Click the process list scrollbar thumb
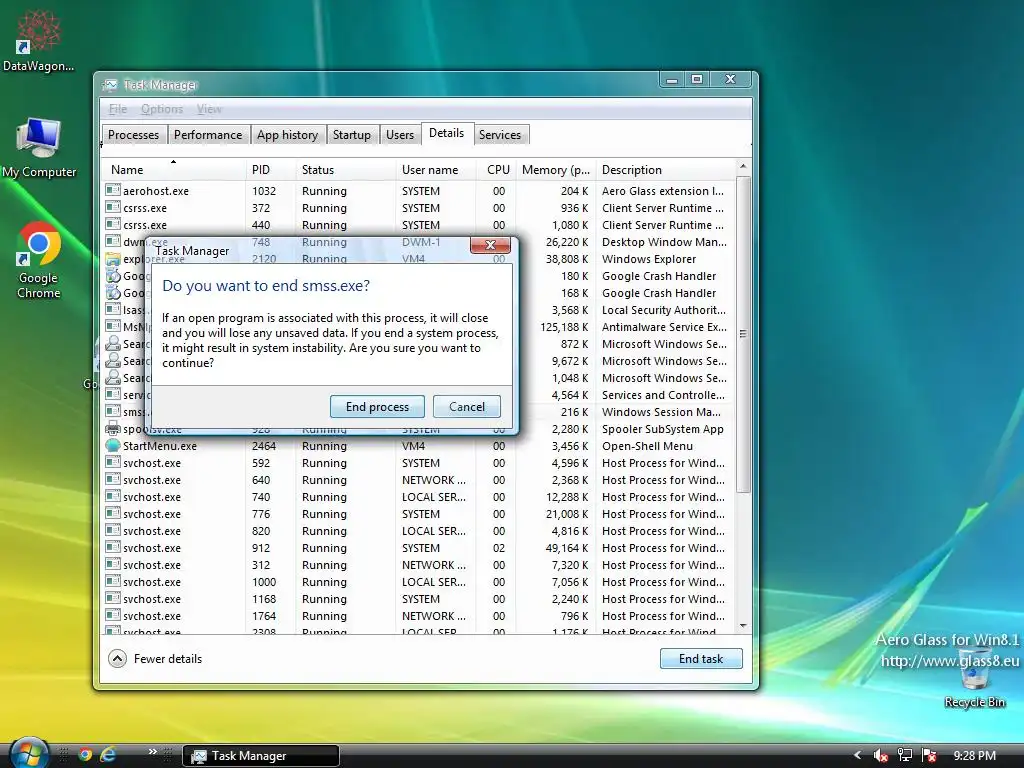 tap(743, 334)
